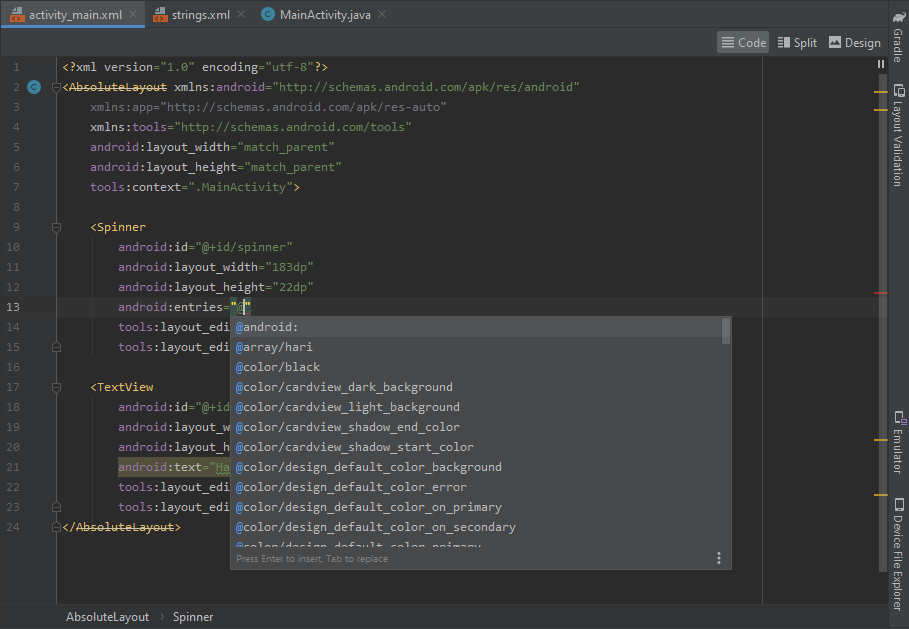This screenshot has width=909, height=629.
Task: Open the Layout Validation panel
Action: 898,135
